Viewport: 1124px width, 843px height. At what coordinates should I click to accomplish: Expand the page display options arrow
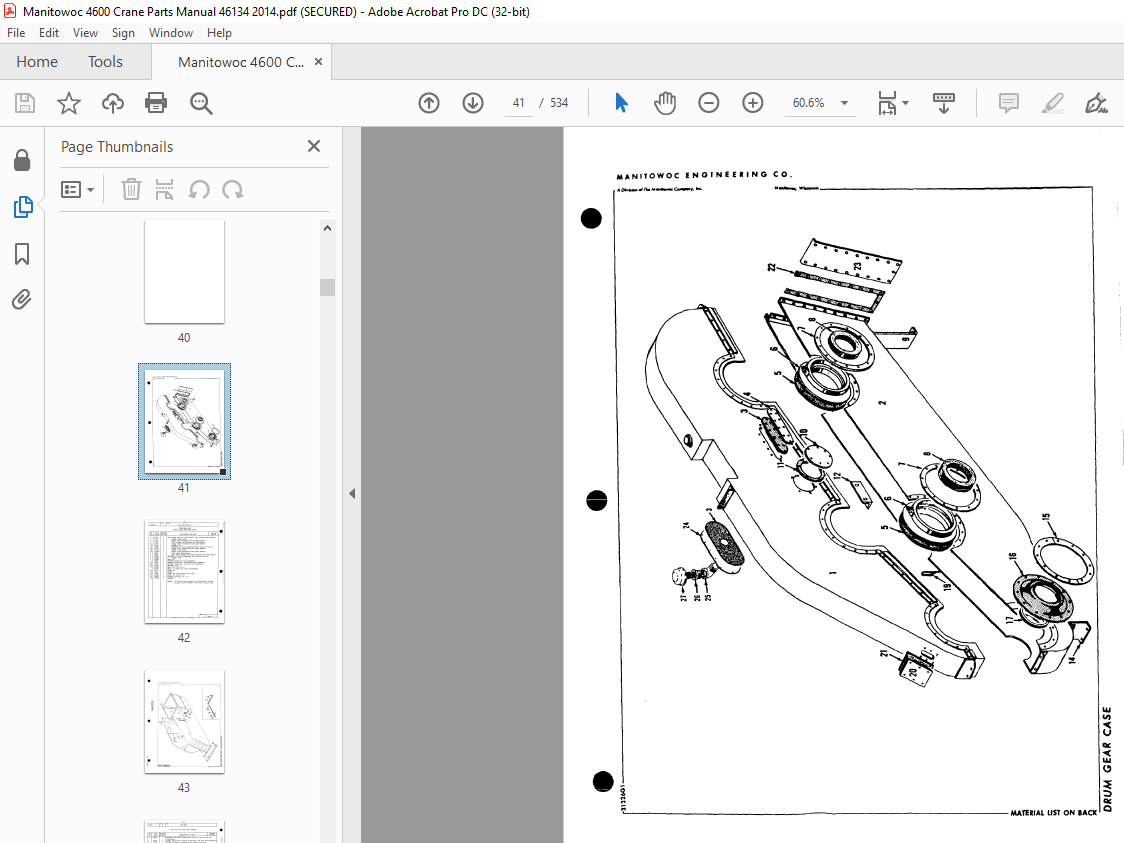pyautogui.click(x=905, y=103)
